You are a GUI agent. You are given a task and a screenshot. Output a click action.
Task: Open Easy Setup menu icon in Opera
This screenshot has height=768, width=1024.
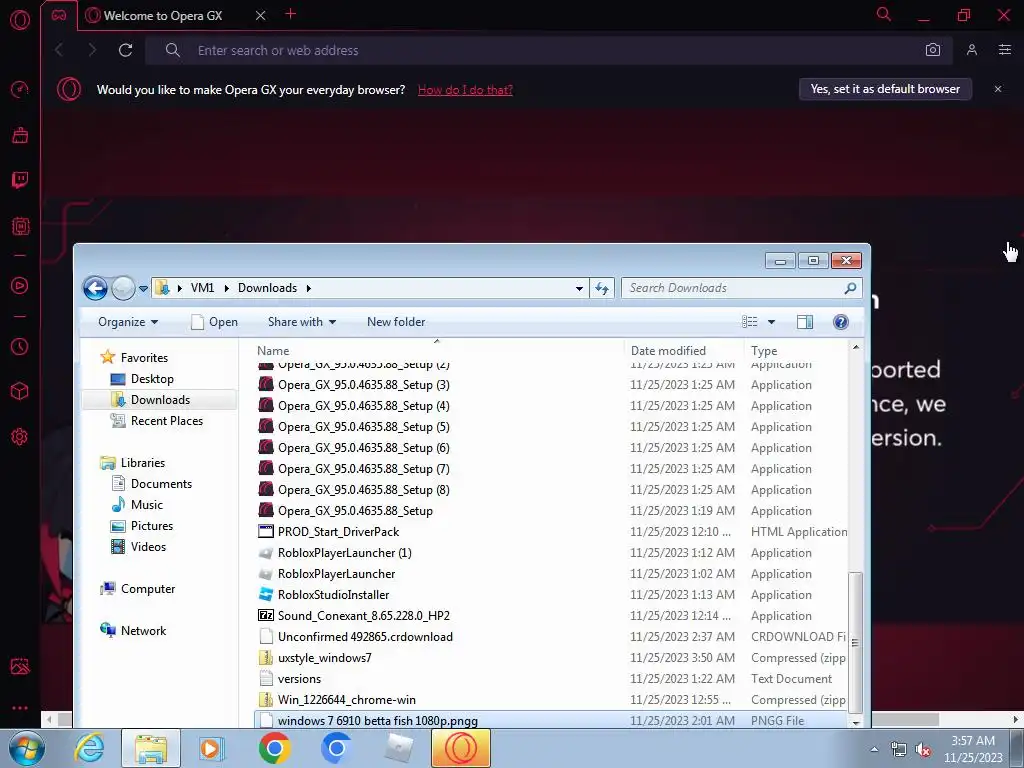pyautogui.click(x=1004, y=50)
